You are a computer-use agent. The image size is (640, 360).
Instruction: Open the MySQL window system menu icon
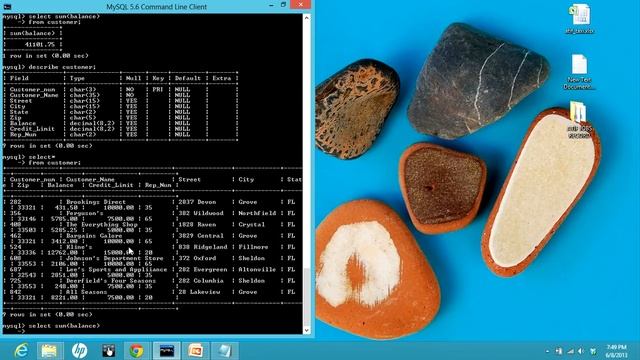(x=7, y=7)
